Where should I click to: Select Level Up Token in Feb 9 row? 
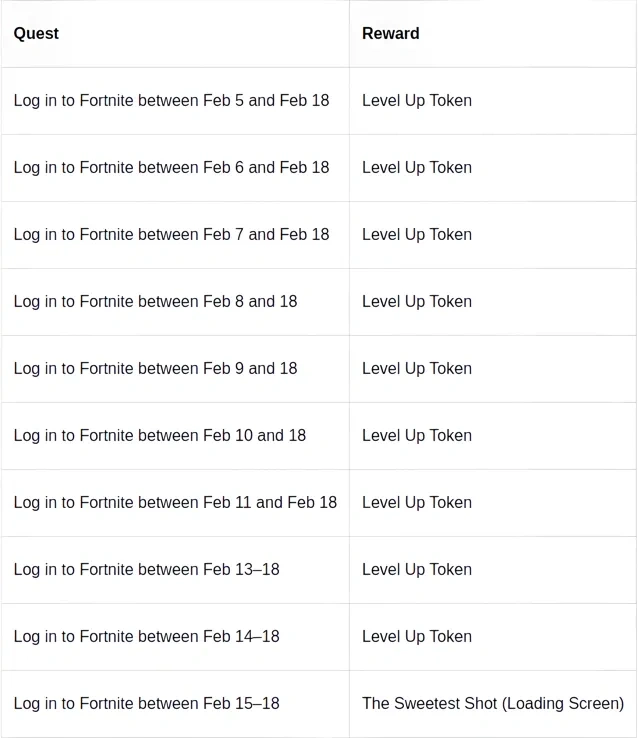pos(416,368)
